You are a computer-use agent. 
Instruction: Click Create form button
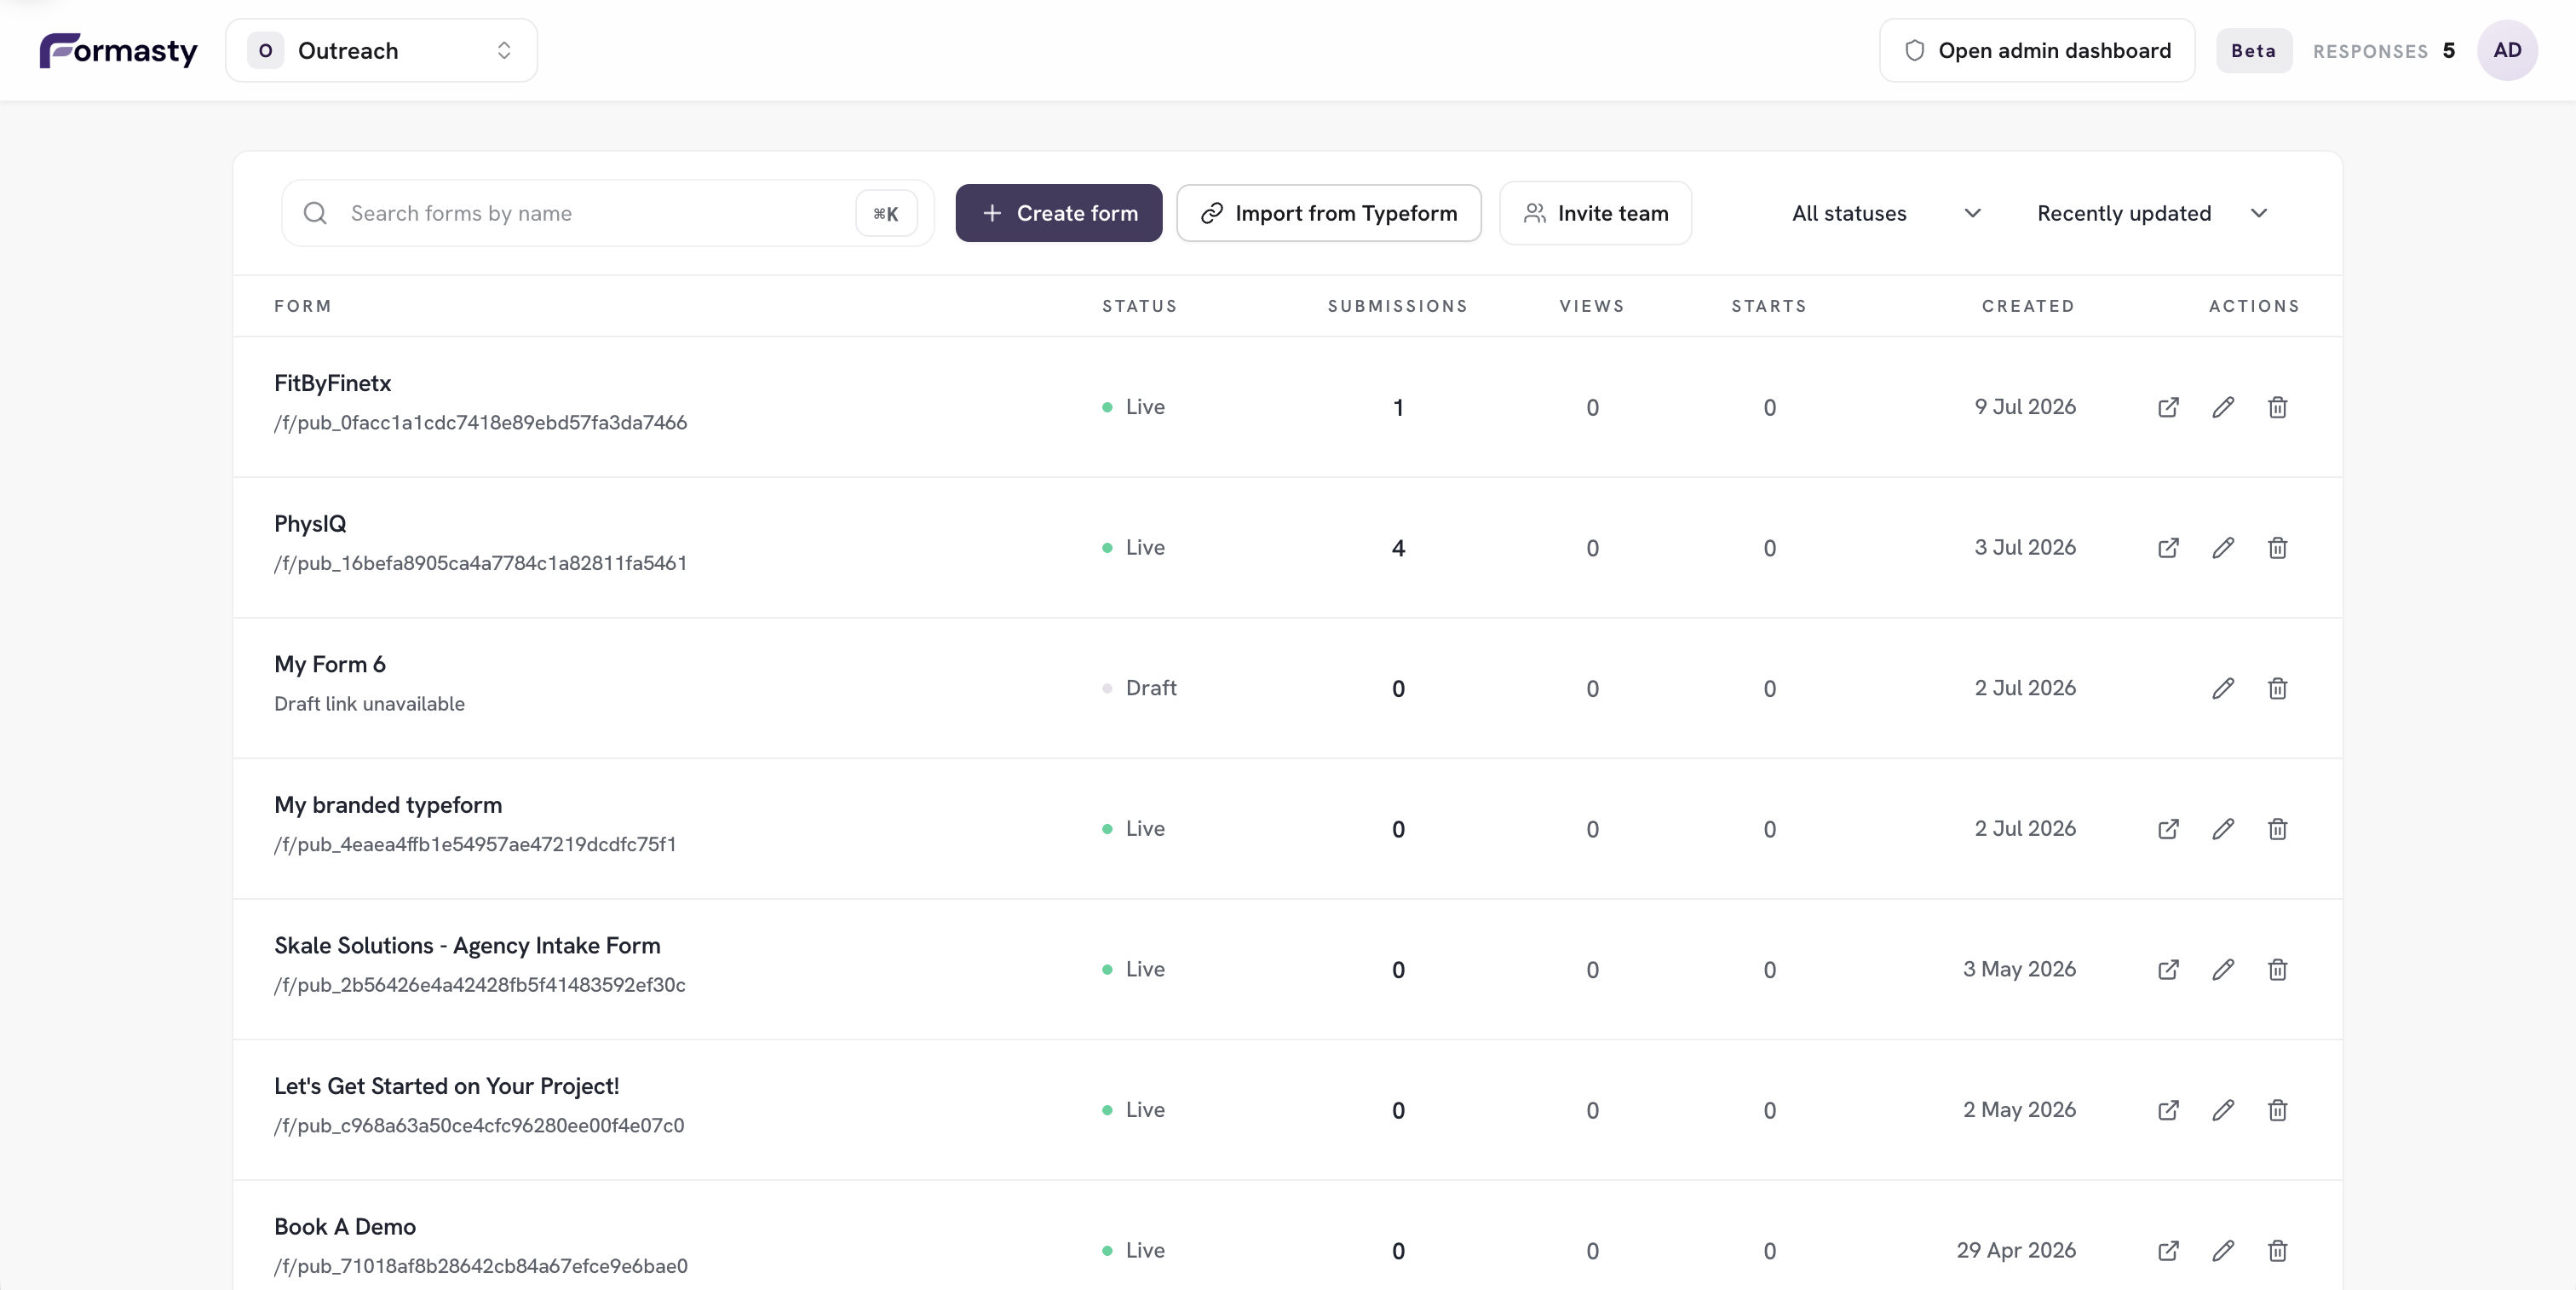(x=1058, y=213)
